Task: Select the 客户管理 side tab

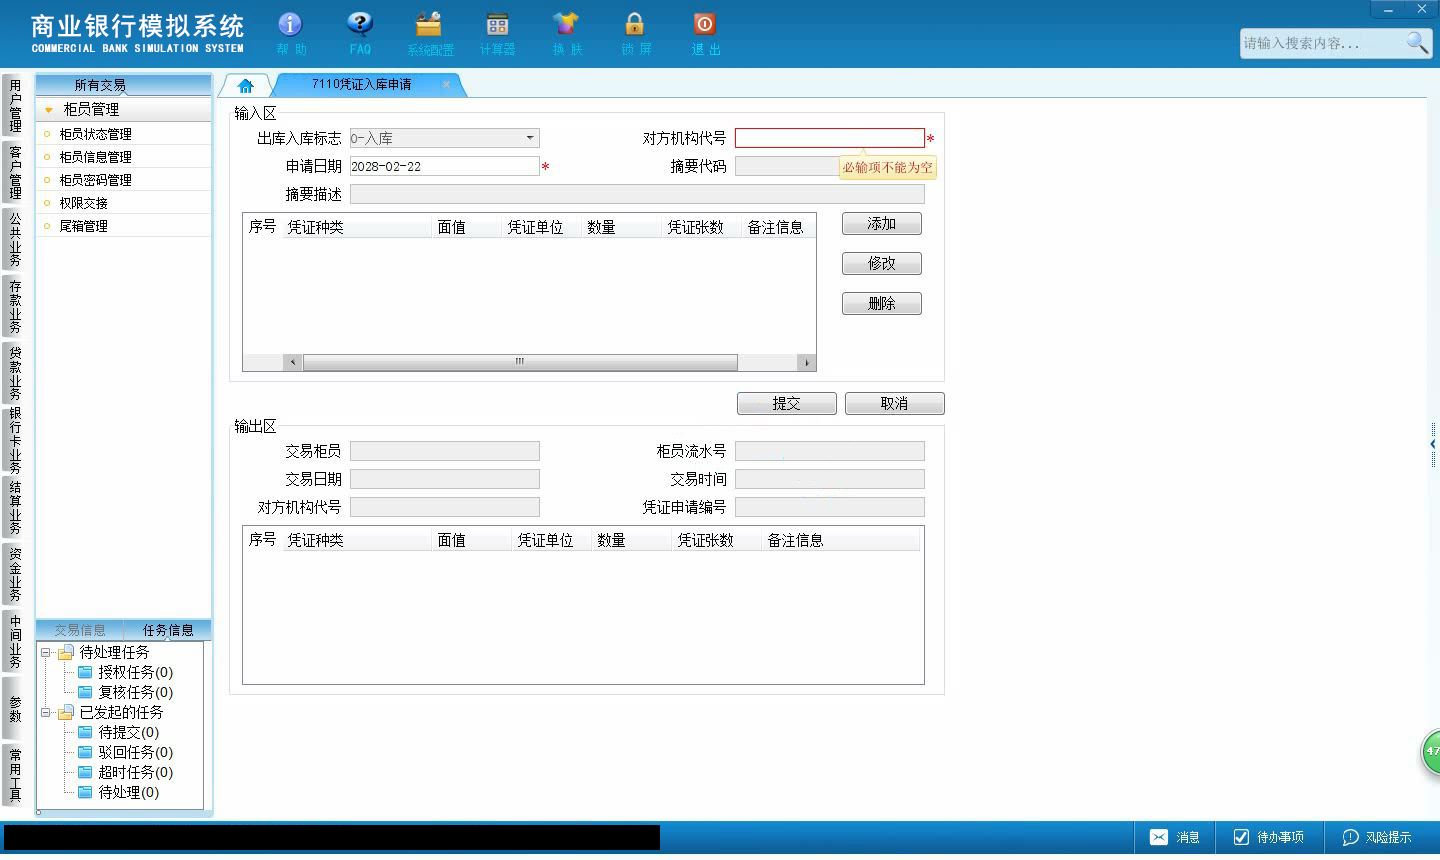Action: 14,172
